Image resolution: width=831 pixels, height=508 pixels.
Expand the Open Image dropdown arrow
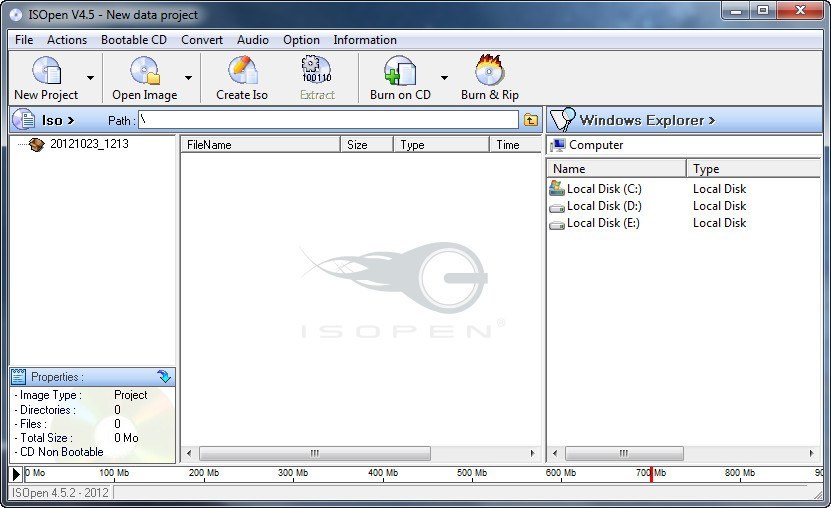(189, 78)
